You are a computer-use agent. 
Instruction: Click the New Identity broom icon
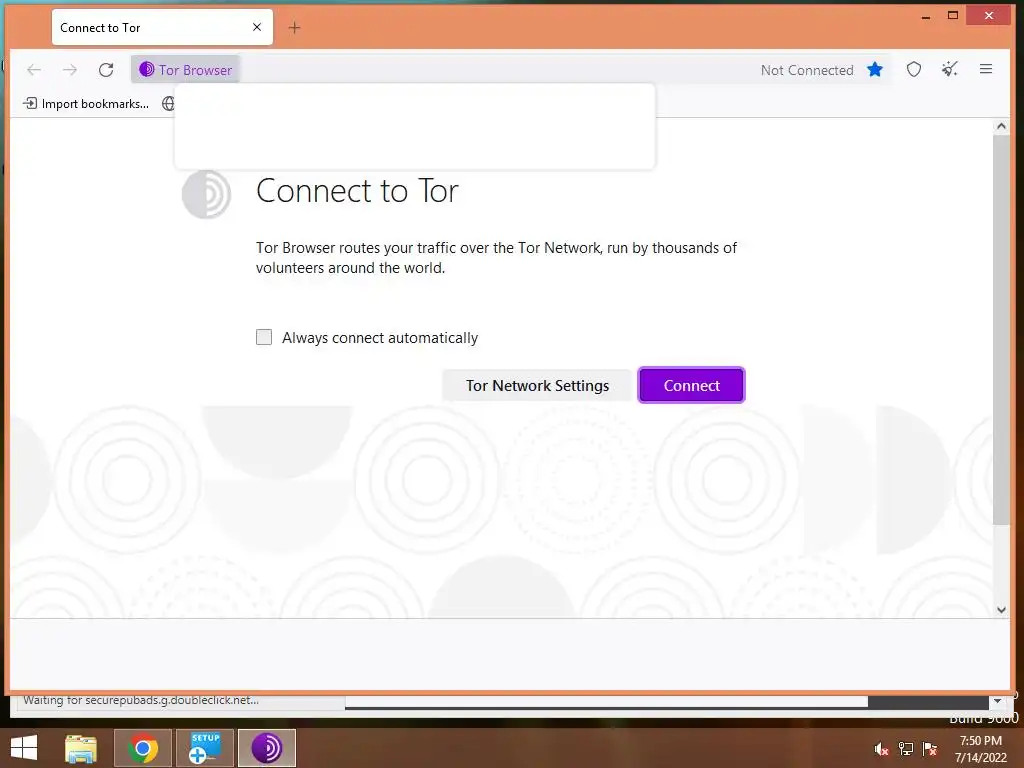[x=950, y=69]
